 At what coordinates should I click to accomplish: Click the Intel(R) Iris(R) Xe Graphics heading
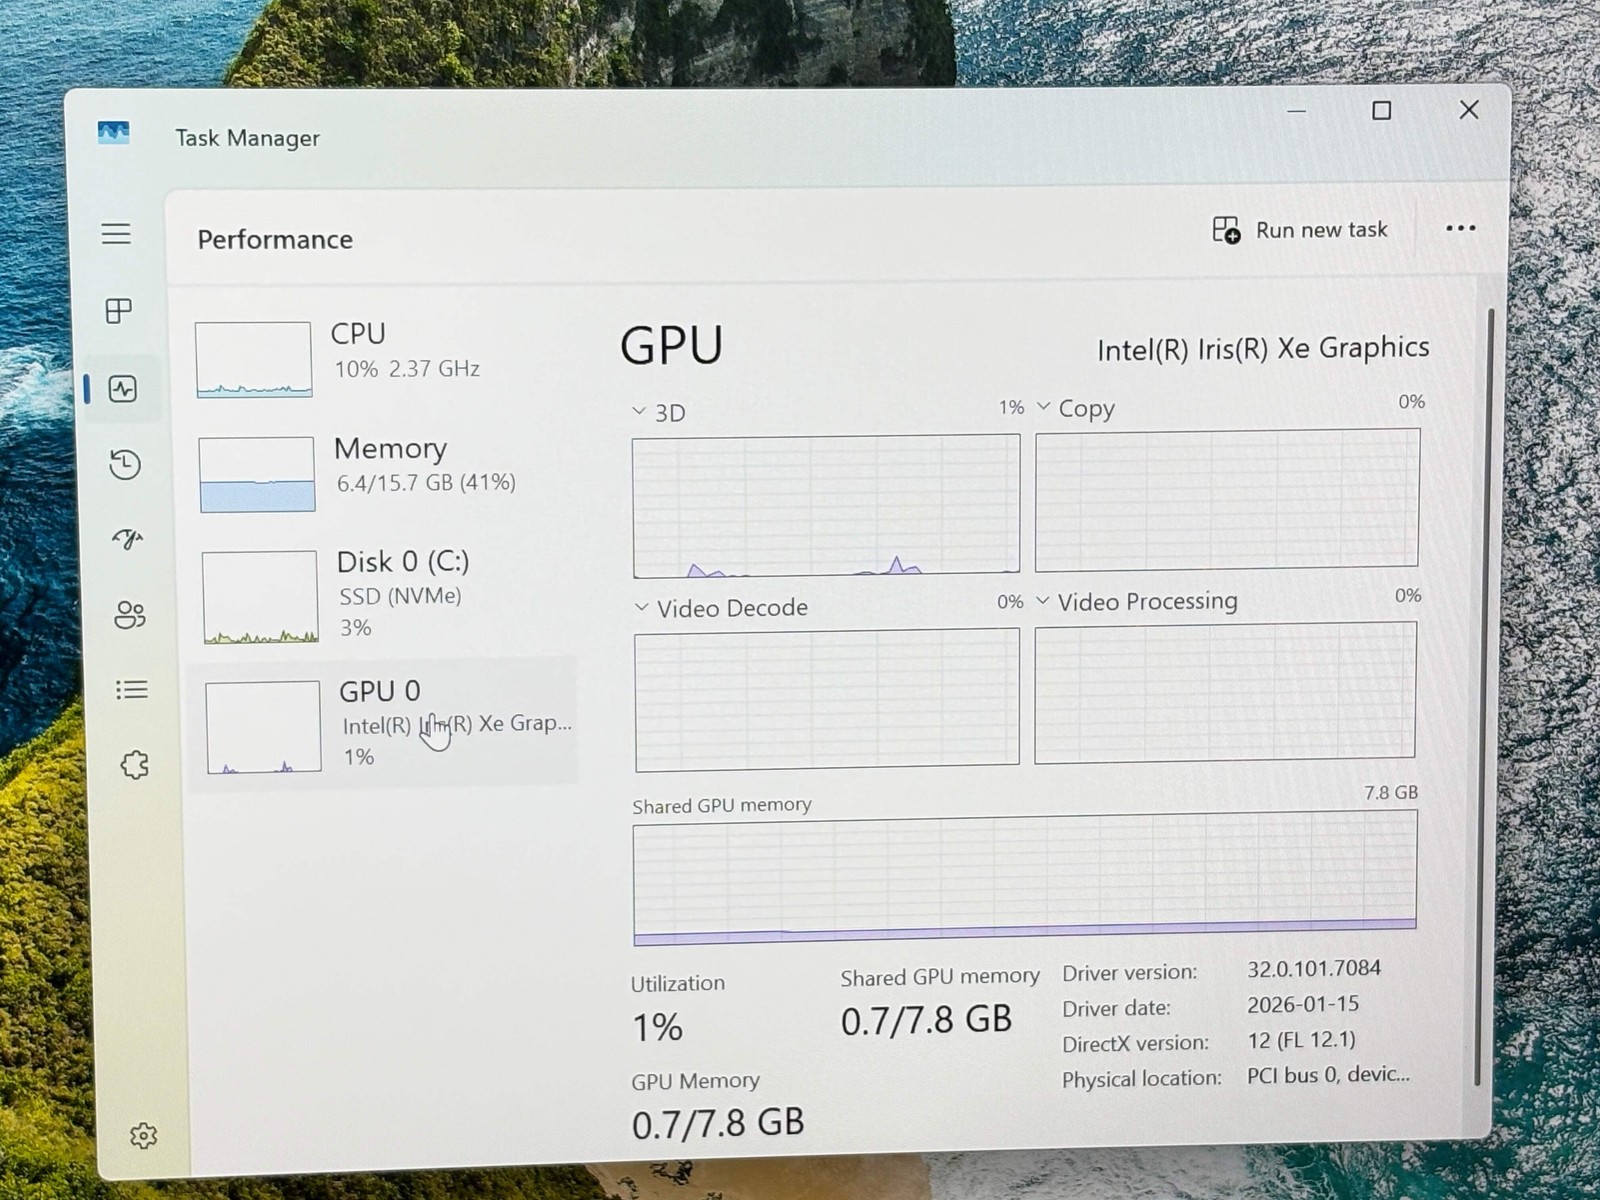point(1263,348)
